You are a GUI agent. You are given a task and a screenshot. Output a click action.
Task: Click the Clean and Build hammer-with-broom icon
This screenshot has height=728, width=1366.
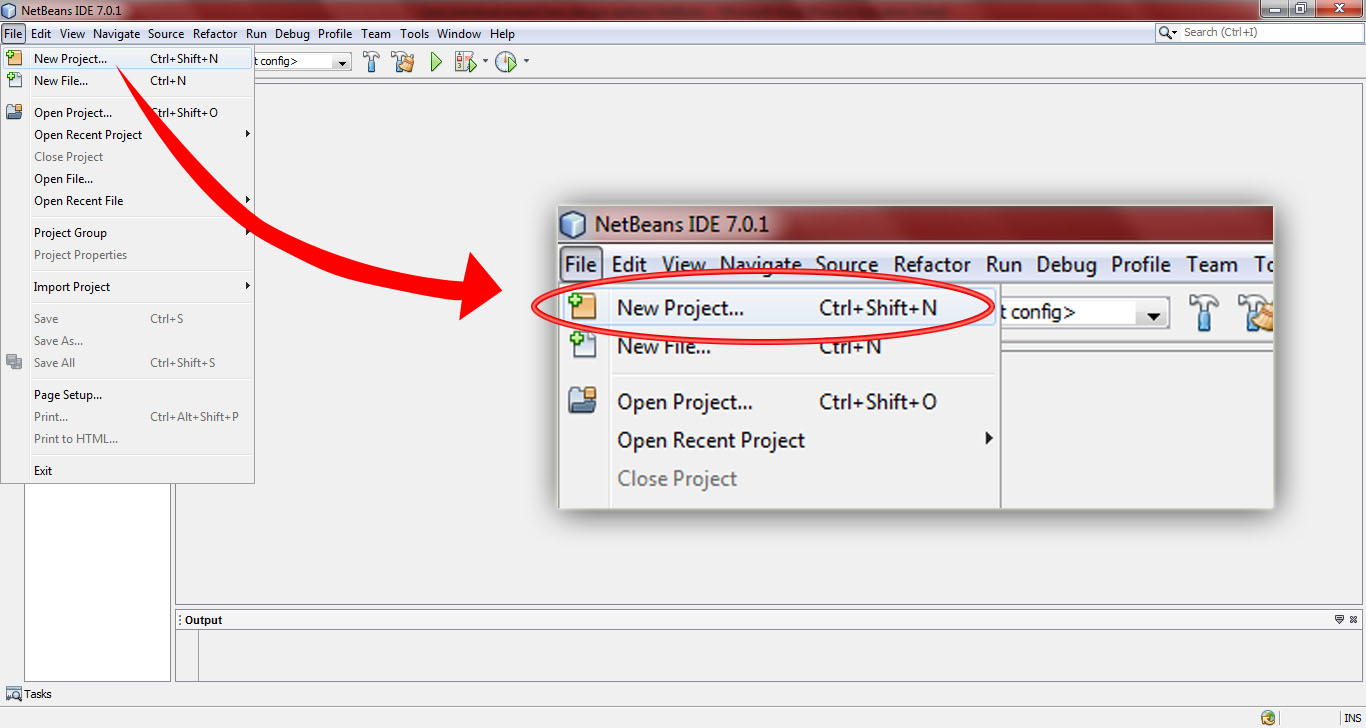[x=403, y=61]
